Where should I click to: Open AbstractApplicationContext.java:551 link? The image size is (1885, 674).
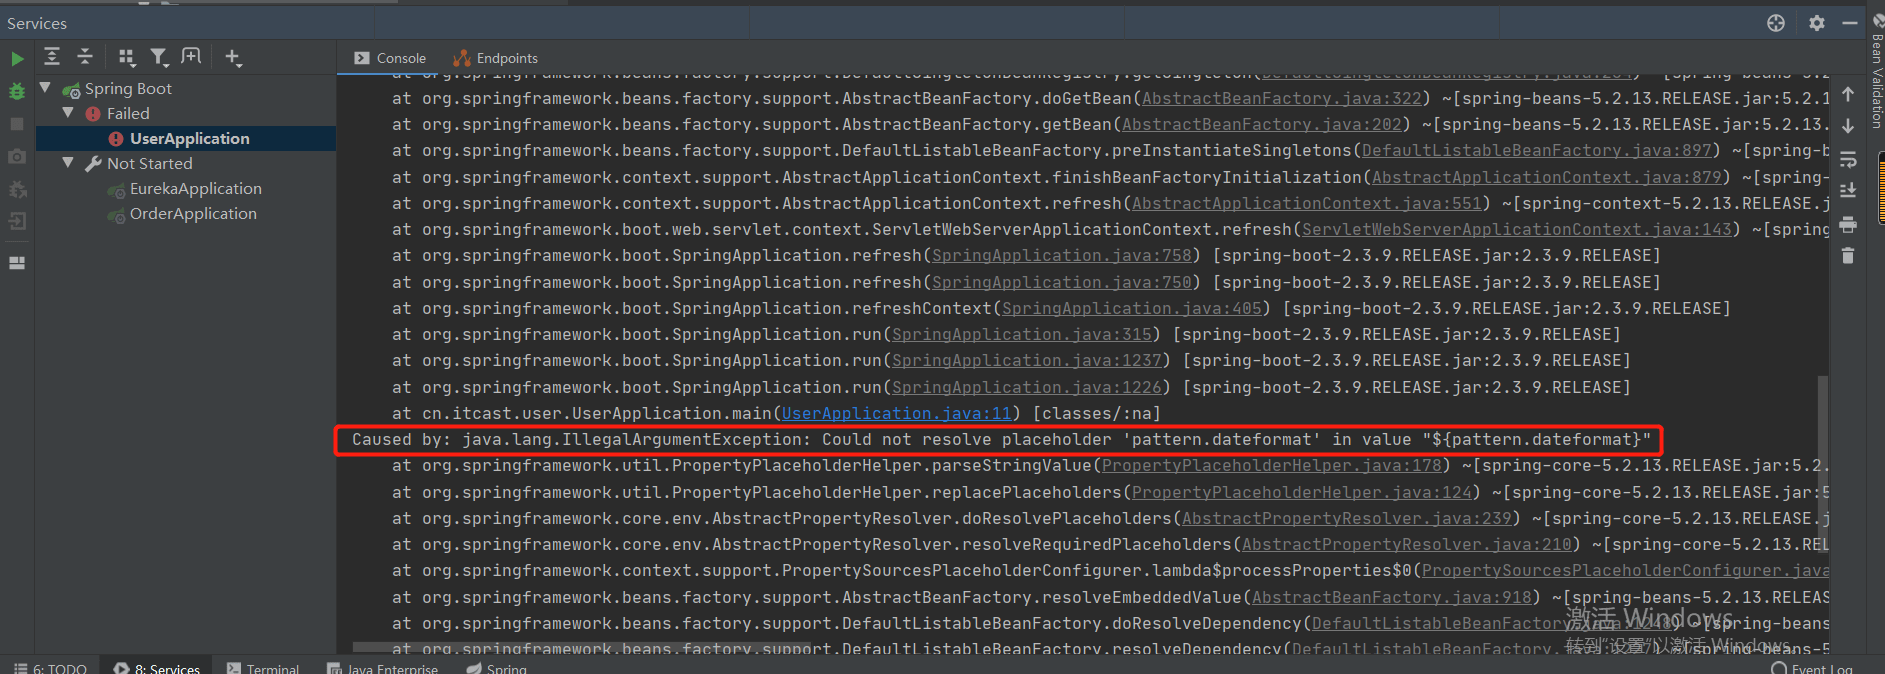[1306, 203]
